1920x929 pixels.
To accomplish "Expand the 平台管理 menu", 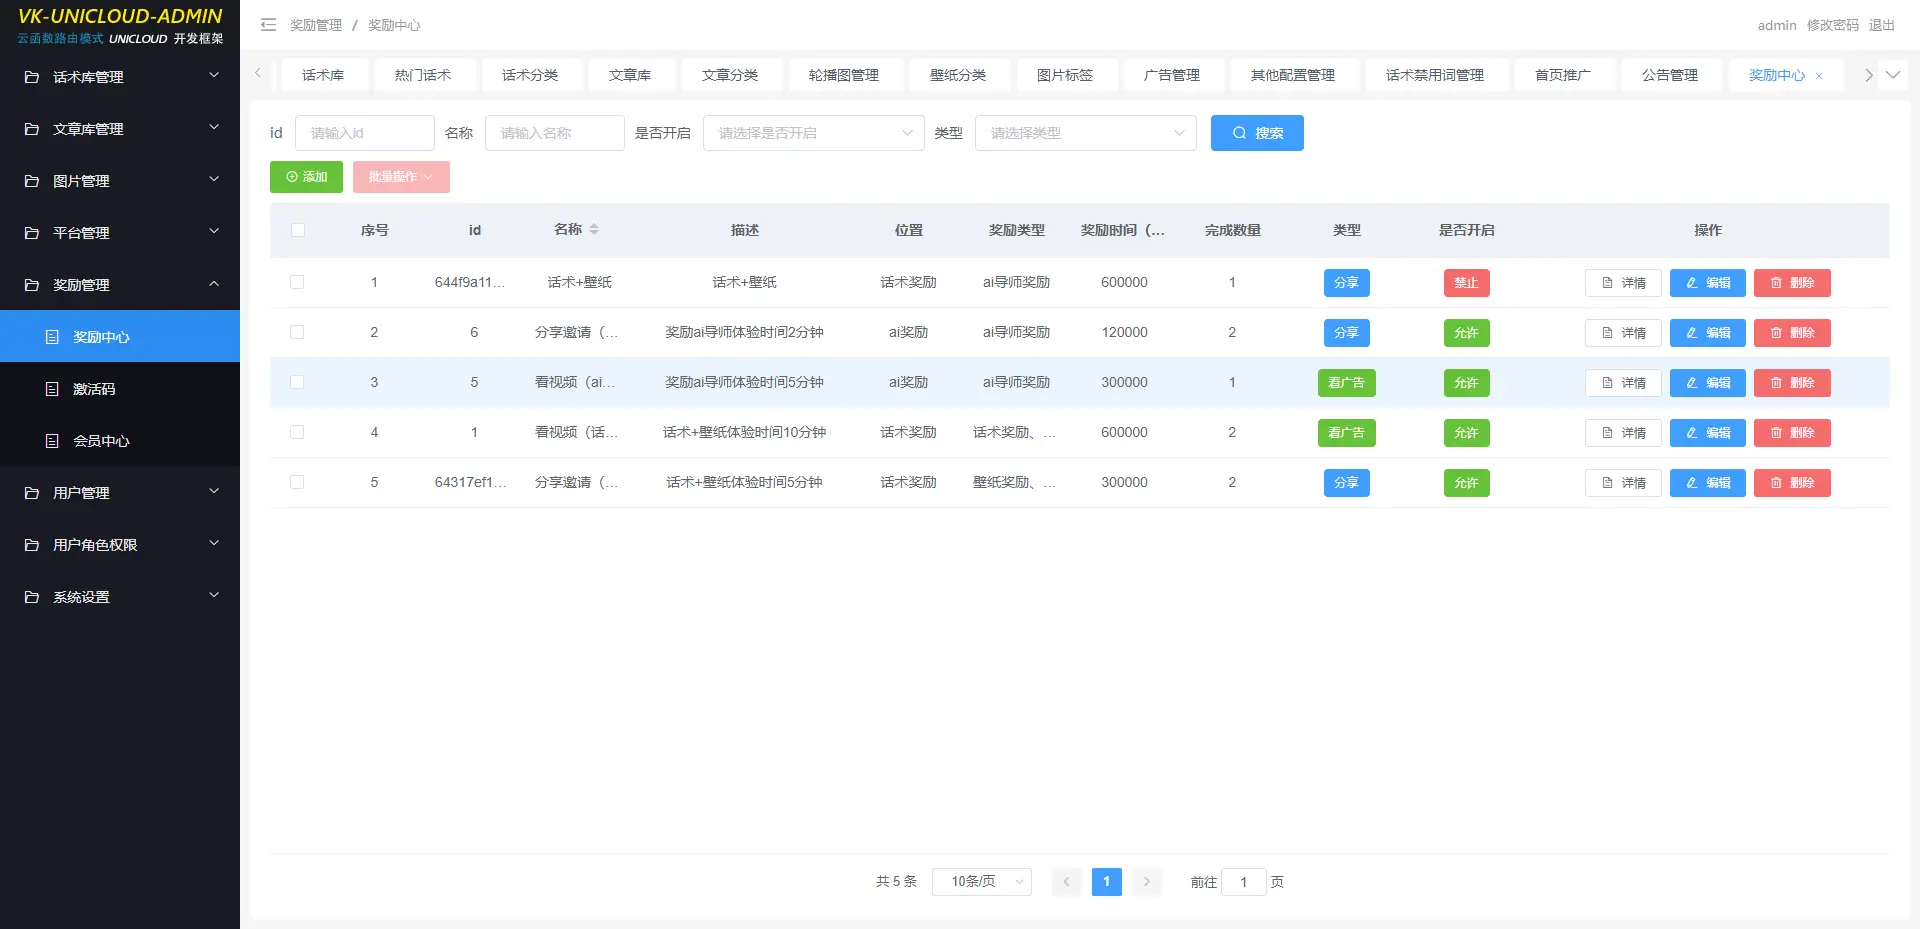I will 120,233.
